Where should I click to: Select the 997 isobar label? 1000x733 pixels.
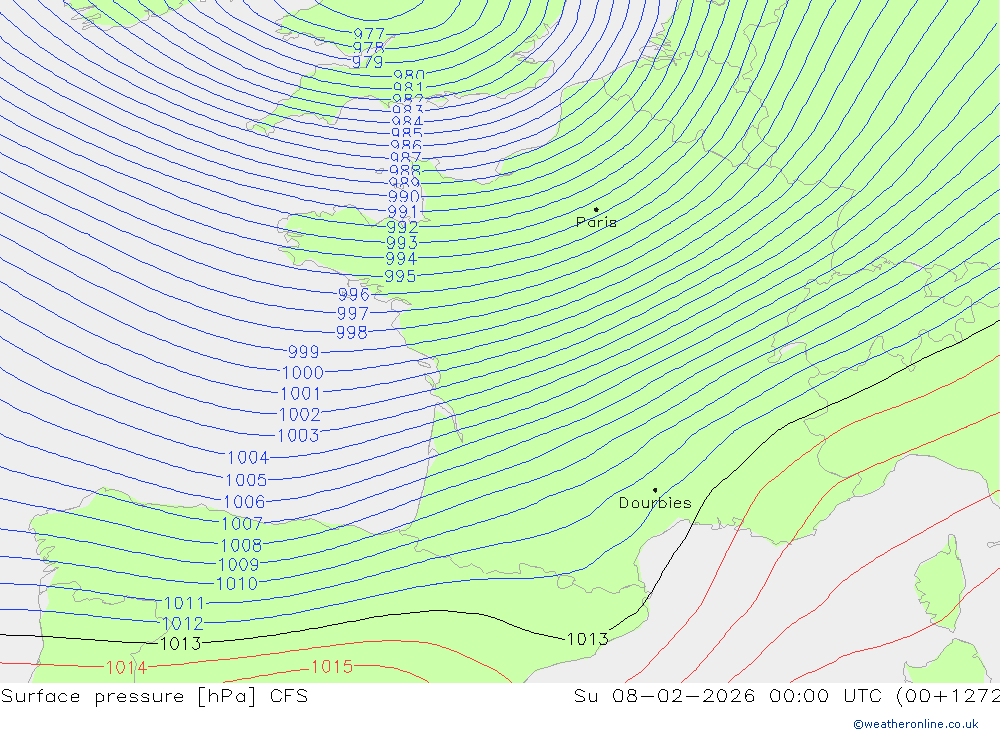(x=353, y=313)
